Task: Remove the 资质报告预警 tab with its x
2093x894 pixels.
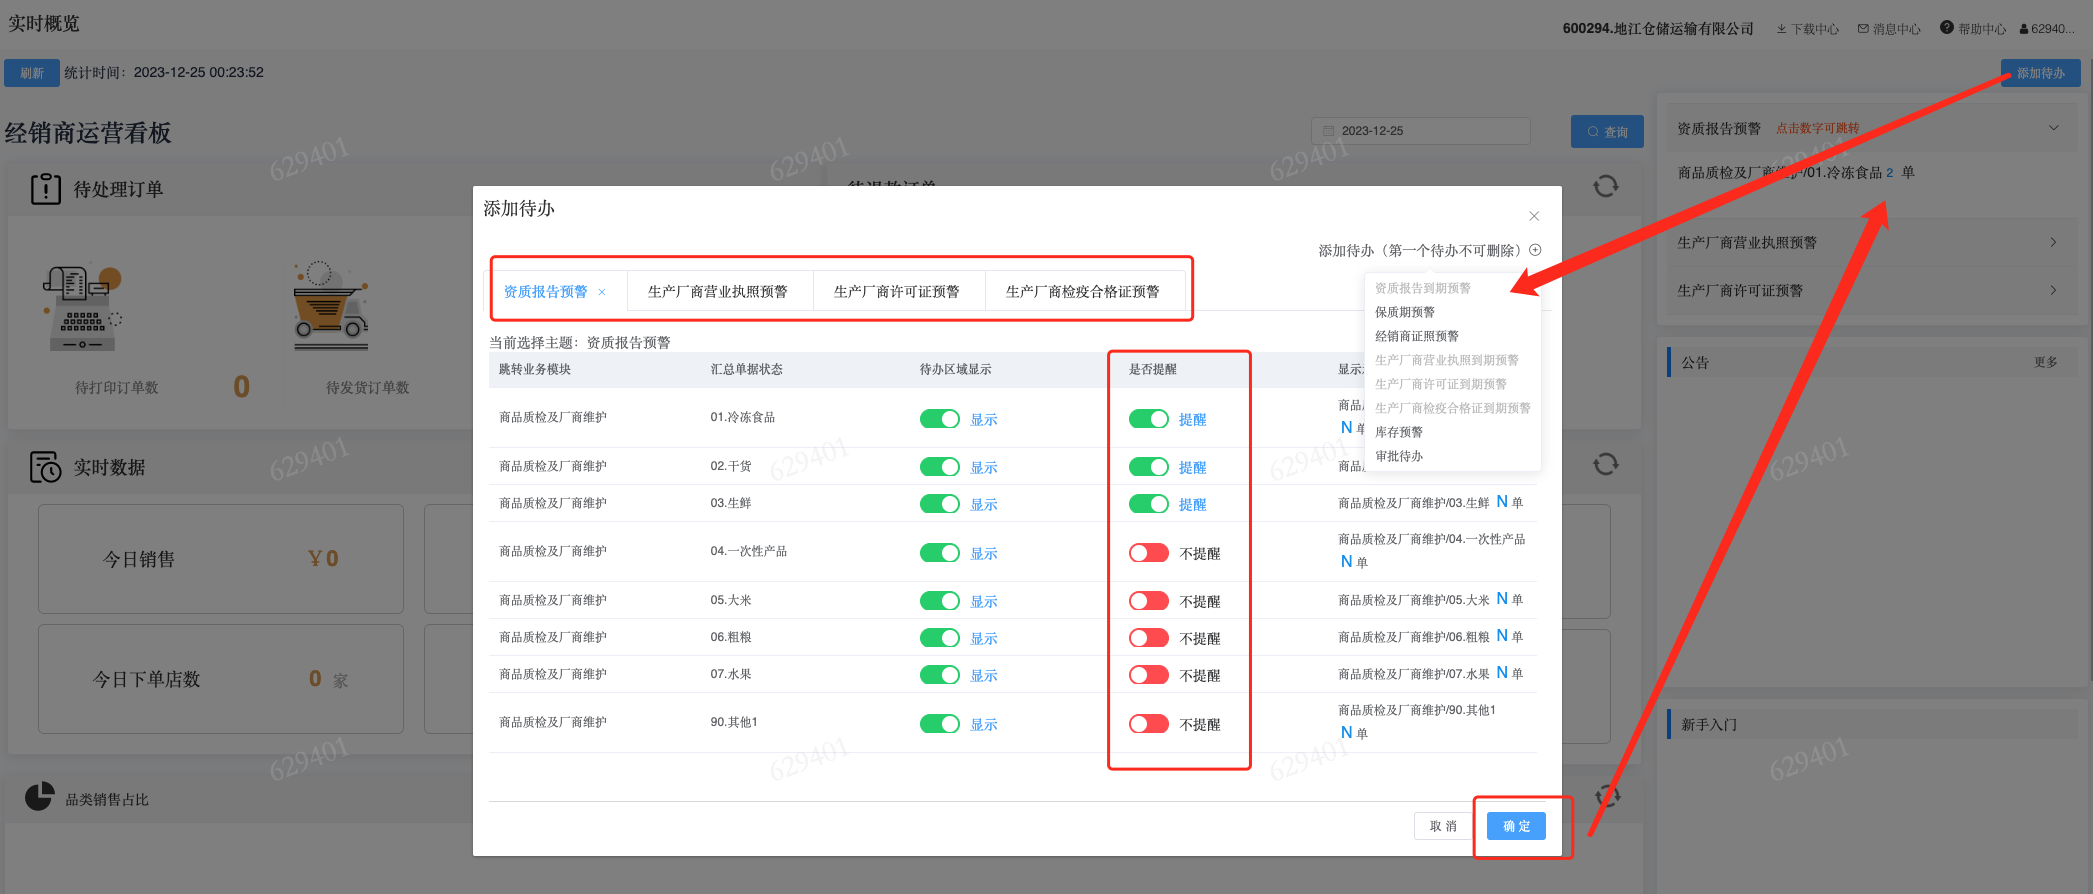Action: (x=602, y=292)
